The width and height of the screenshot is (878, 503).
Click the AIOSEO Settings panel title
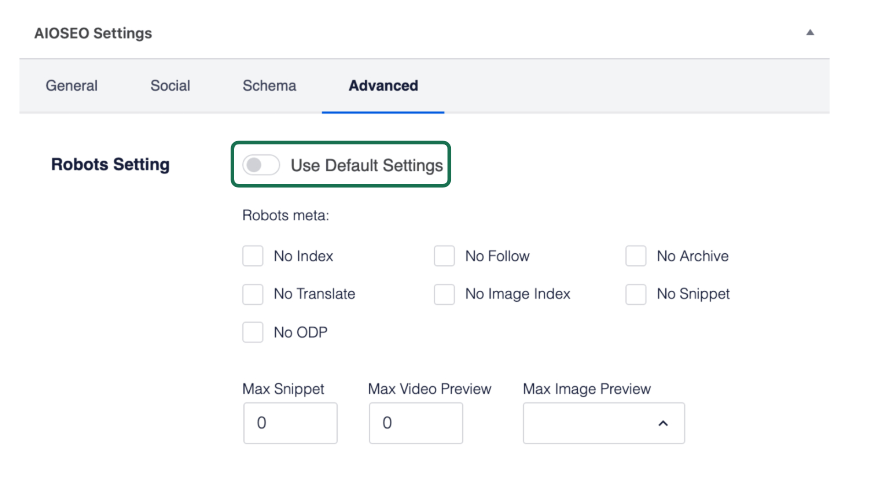93,33
